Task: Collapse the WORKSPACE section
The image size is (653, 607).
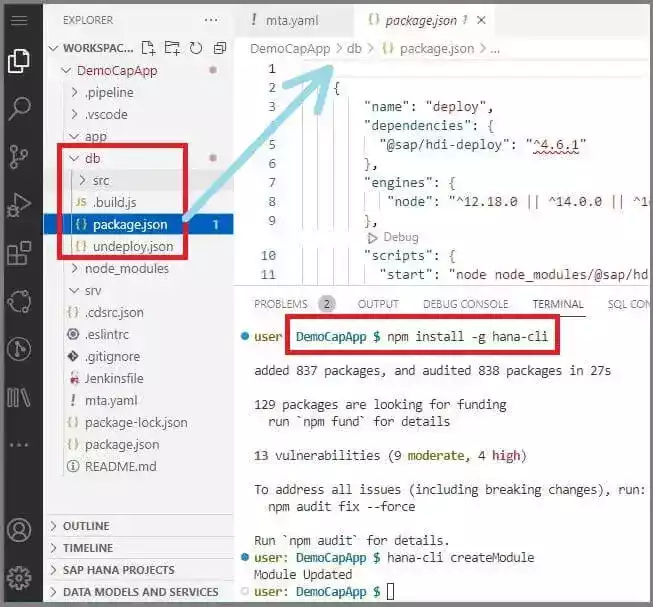Action: (53, 48)
